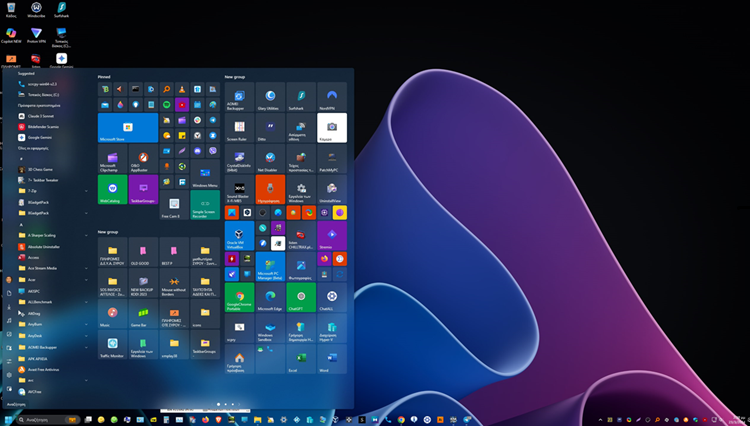Open Settings gear in Start sidebar
This screenshot has width=750, height=426.
pyautogui.click(x=9, y=375)
